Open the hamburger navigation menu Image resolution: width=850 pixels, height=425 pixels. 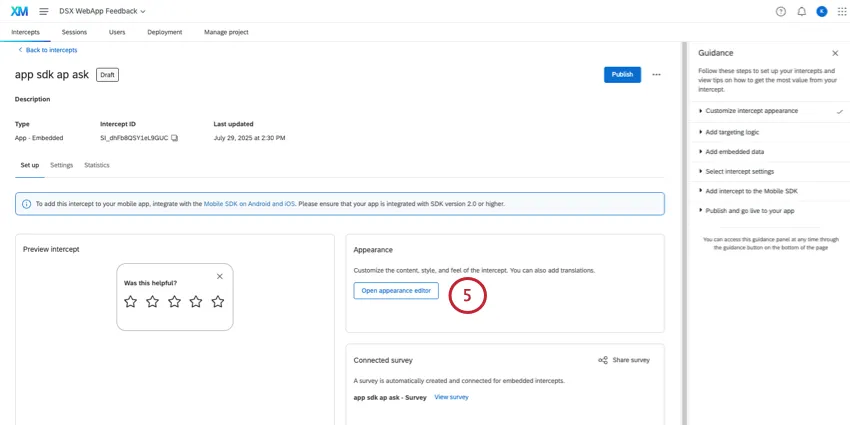43,11
